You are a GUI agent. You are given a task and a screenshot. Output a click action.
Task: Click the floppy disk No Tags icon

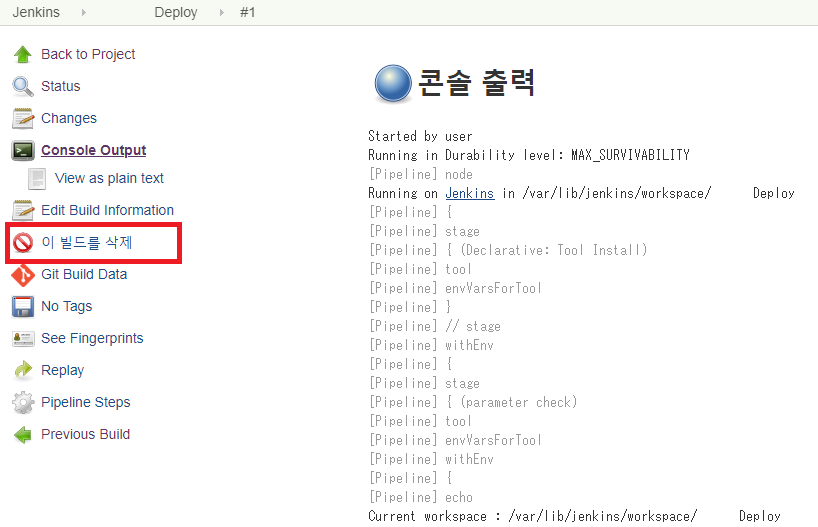pyautogui.click(x=22, y=307)
